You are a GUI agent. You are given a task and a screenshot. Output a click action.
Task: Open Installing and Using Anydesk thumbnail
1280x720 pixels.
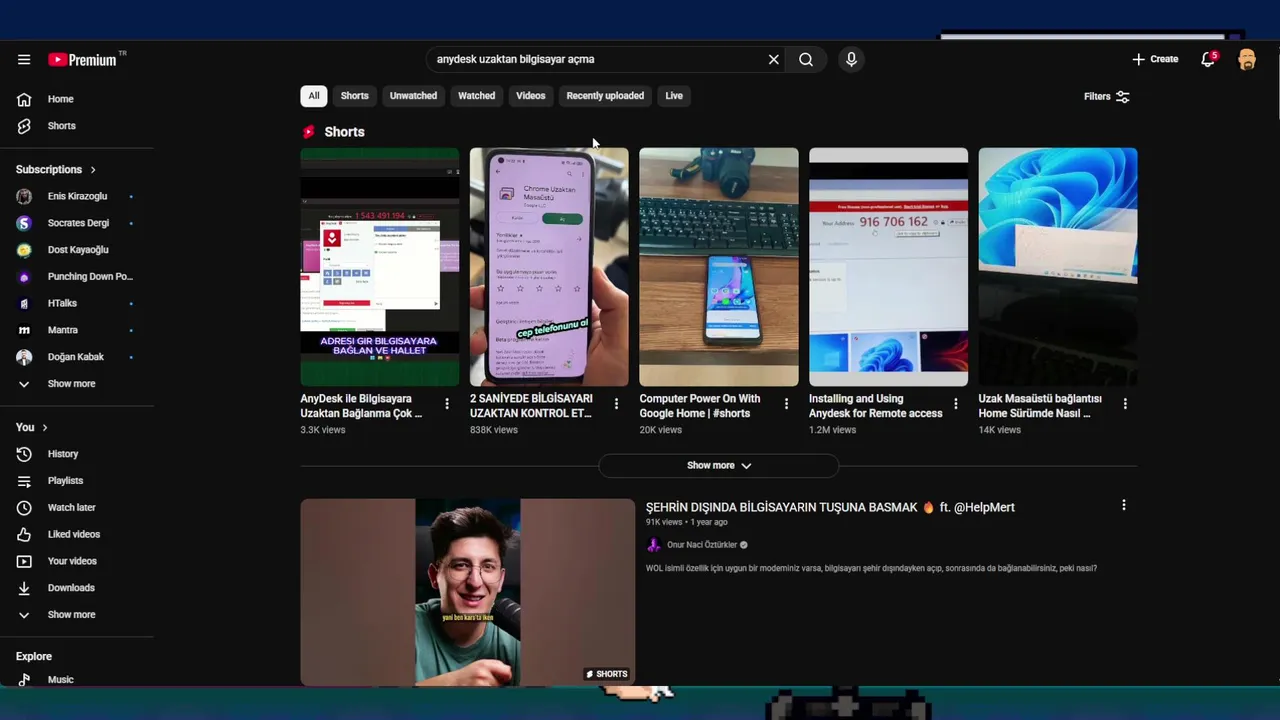tap(888, 267)
